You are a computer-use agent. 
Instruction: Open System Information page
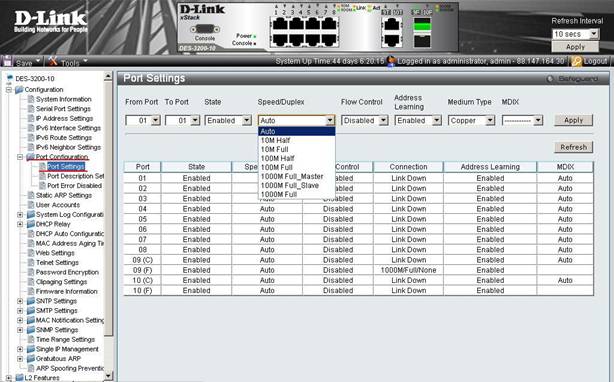[x=63, y=99]
